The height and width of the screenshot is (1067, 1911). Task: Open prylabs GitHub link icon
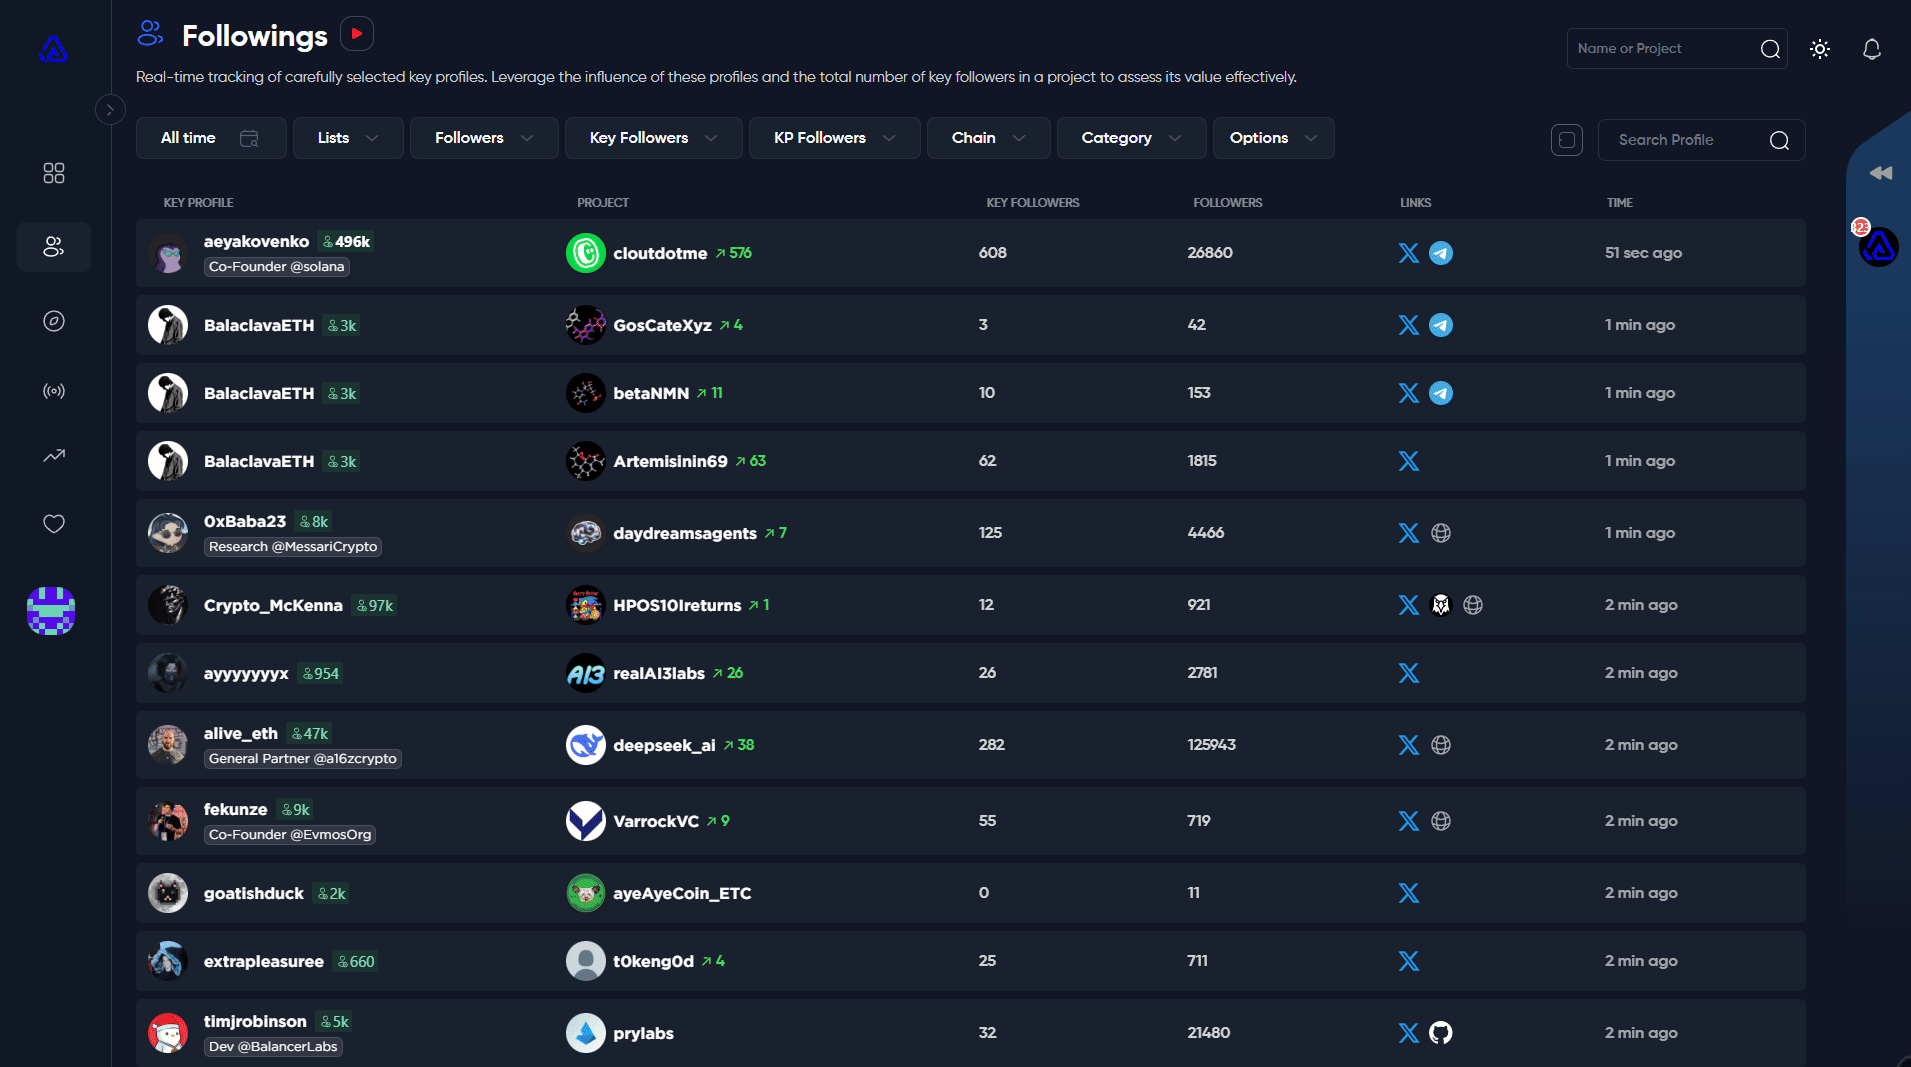[x=1440, y=1033]
